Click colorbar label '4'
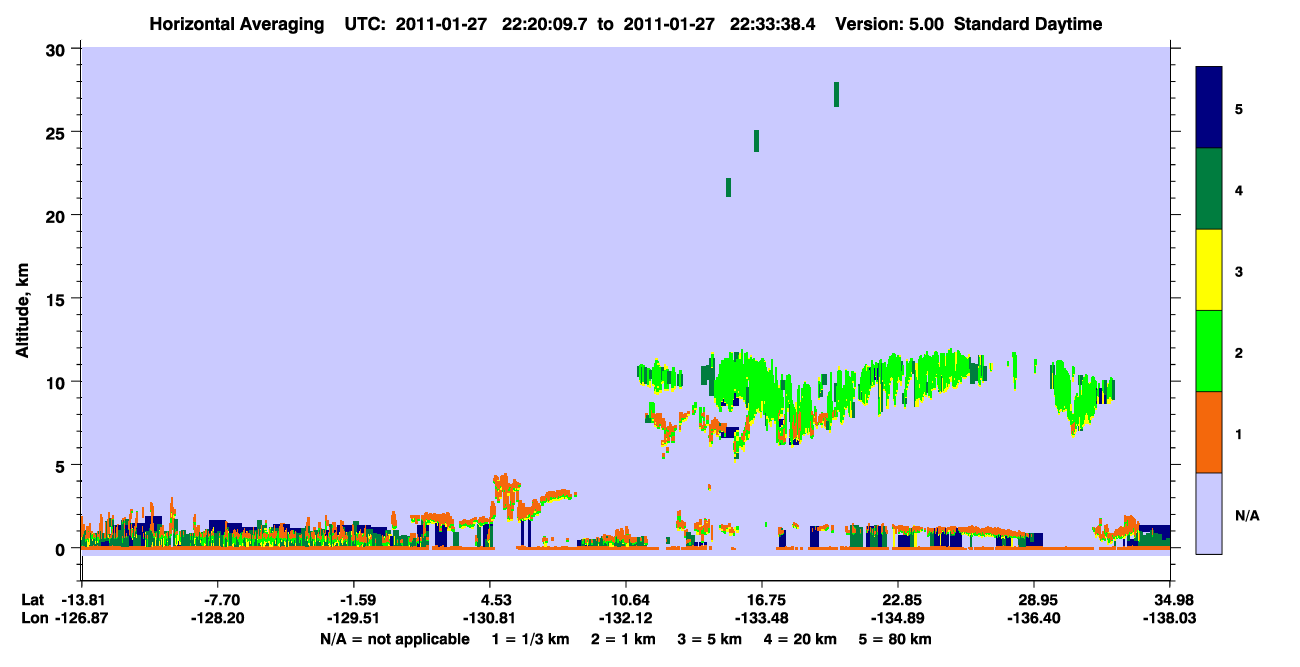 pos(1239,189)
